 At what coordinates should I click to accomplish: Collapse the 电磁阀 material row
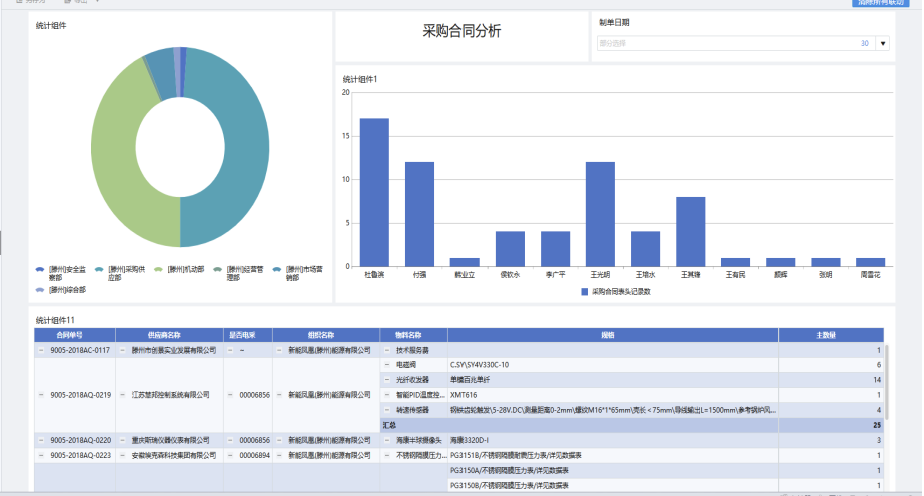click(387, 365)
